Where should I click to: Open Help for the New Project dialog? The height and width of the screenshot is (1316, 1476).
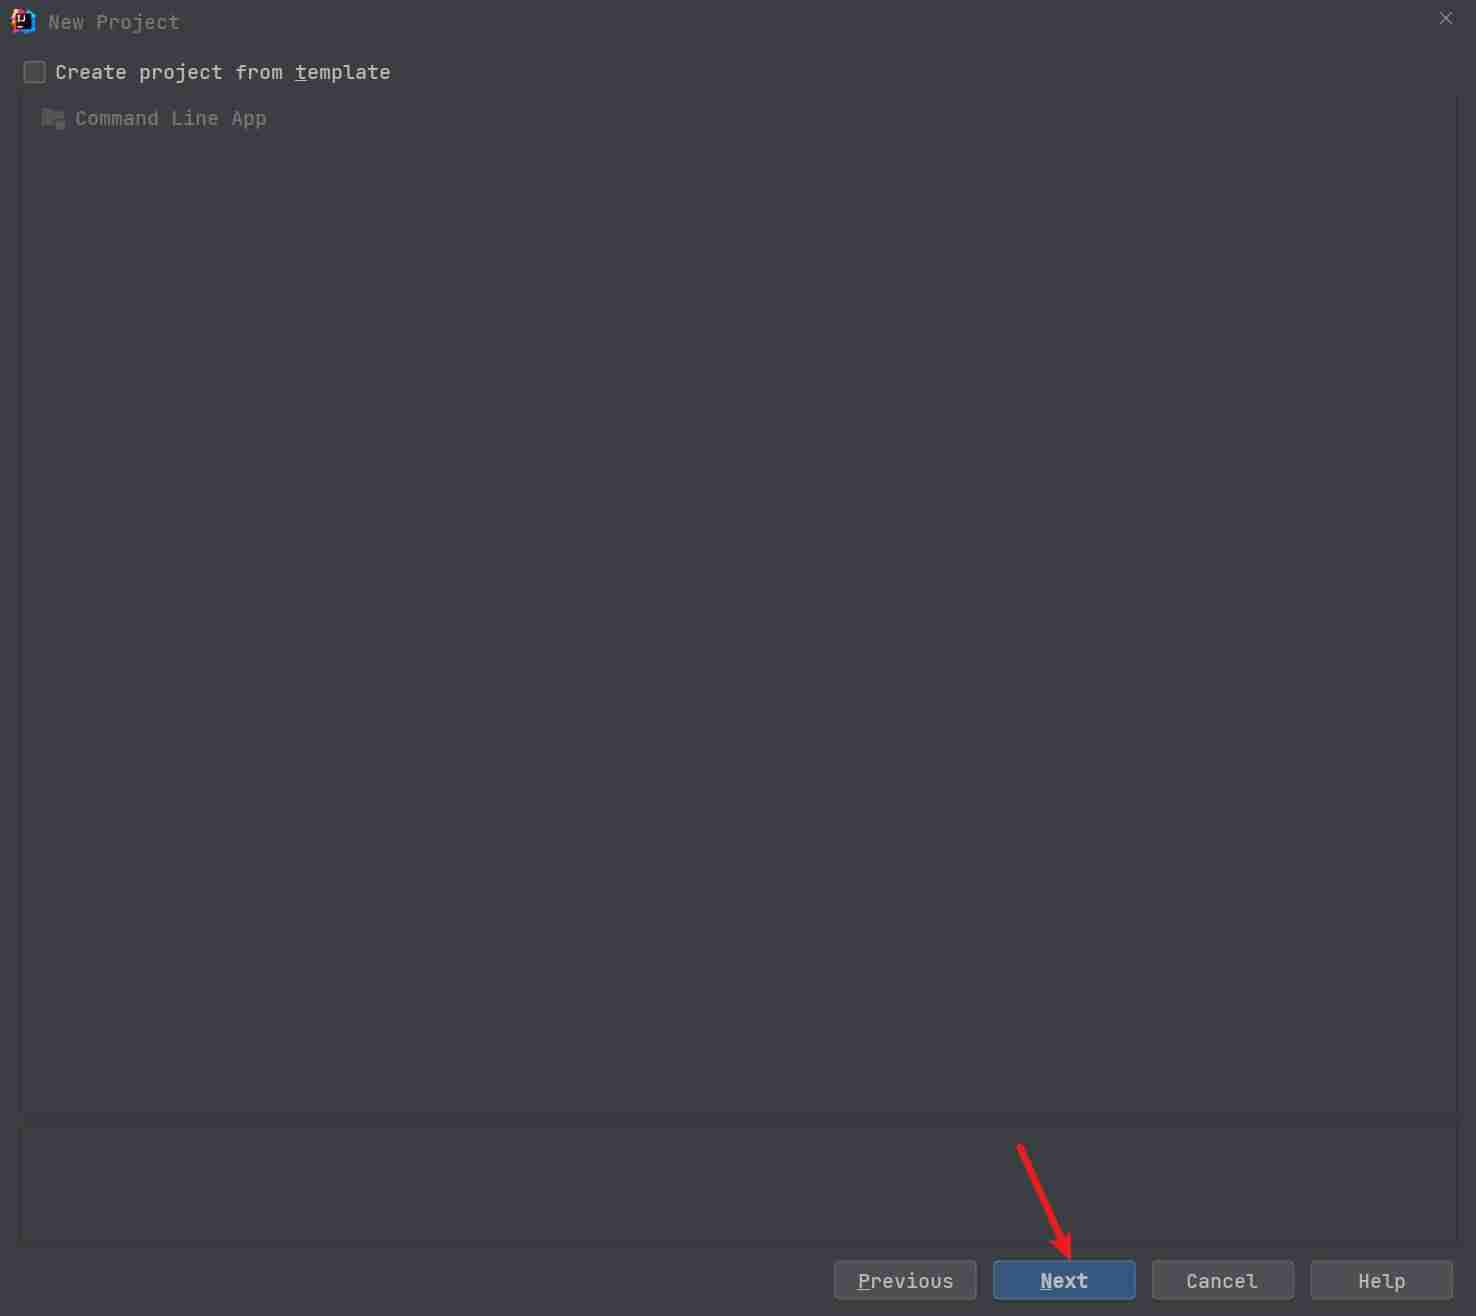[x=1381, y=1280]
